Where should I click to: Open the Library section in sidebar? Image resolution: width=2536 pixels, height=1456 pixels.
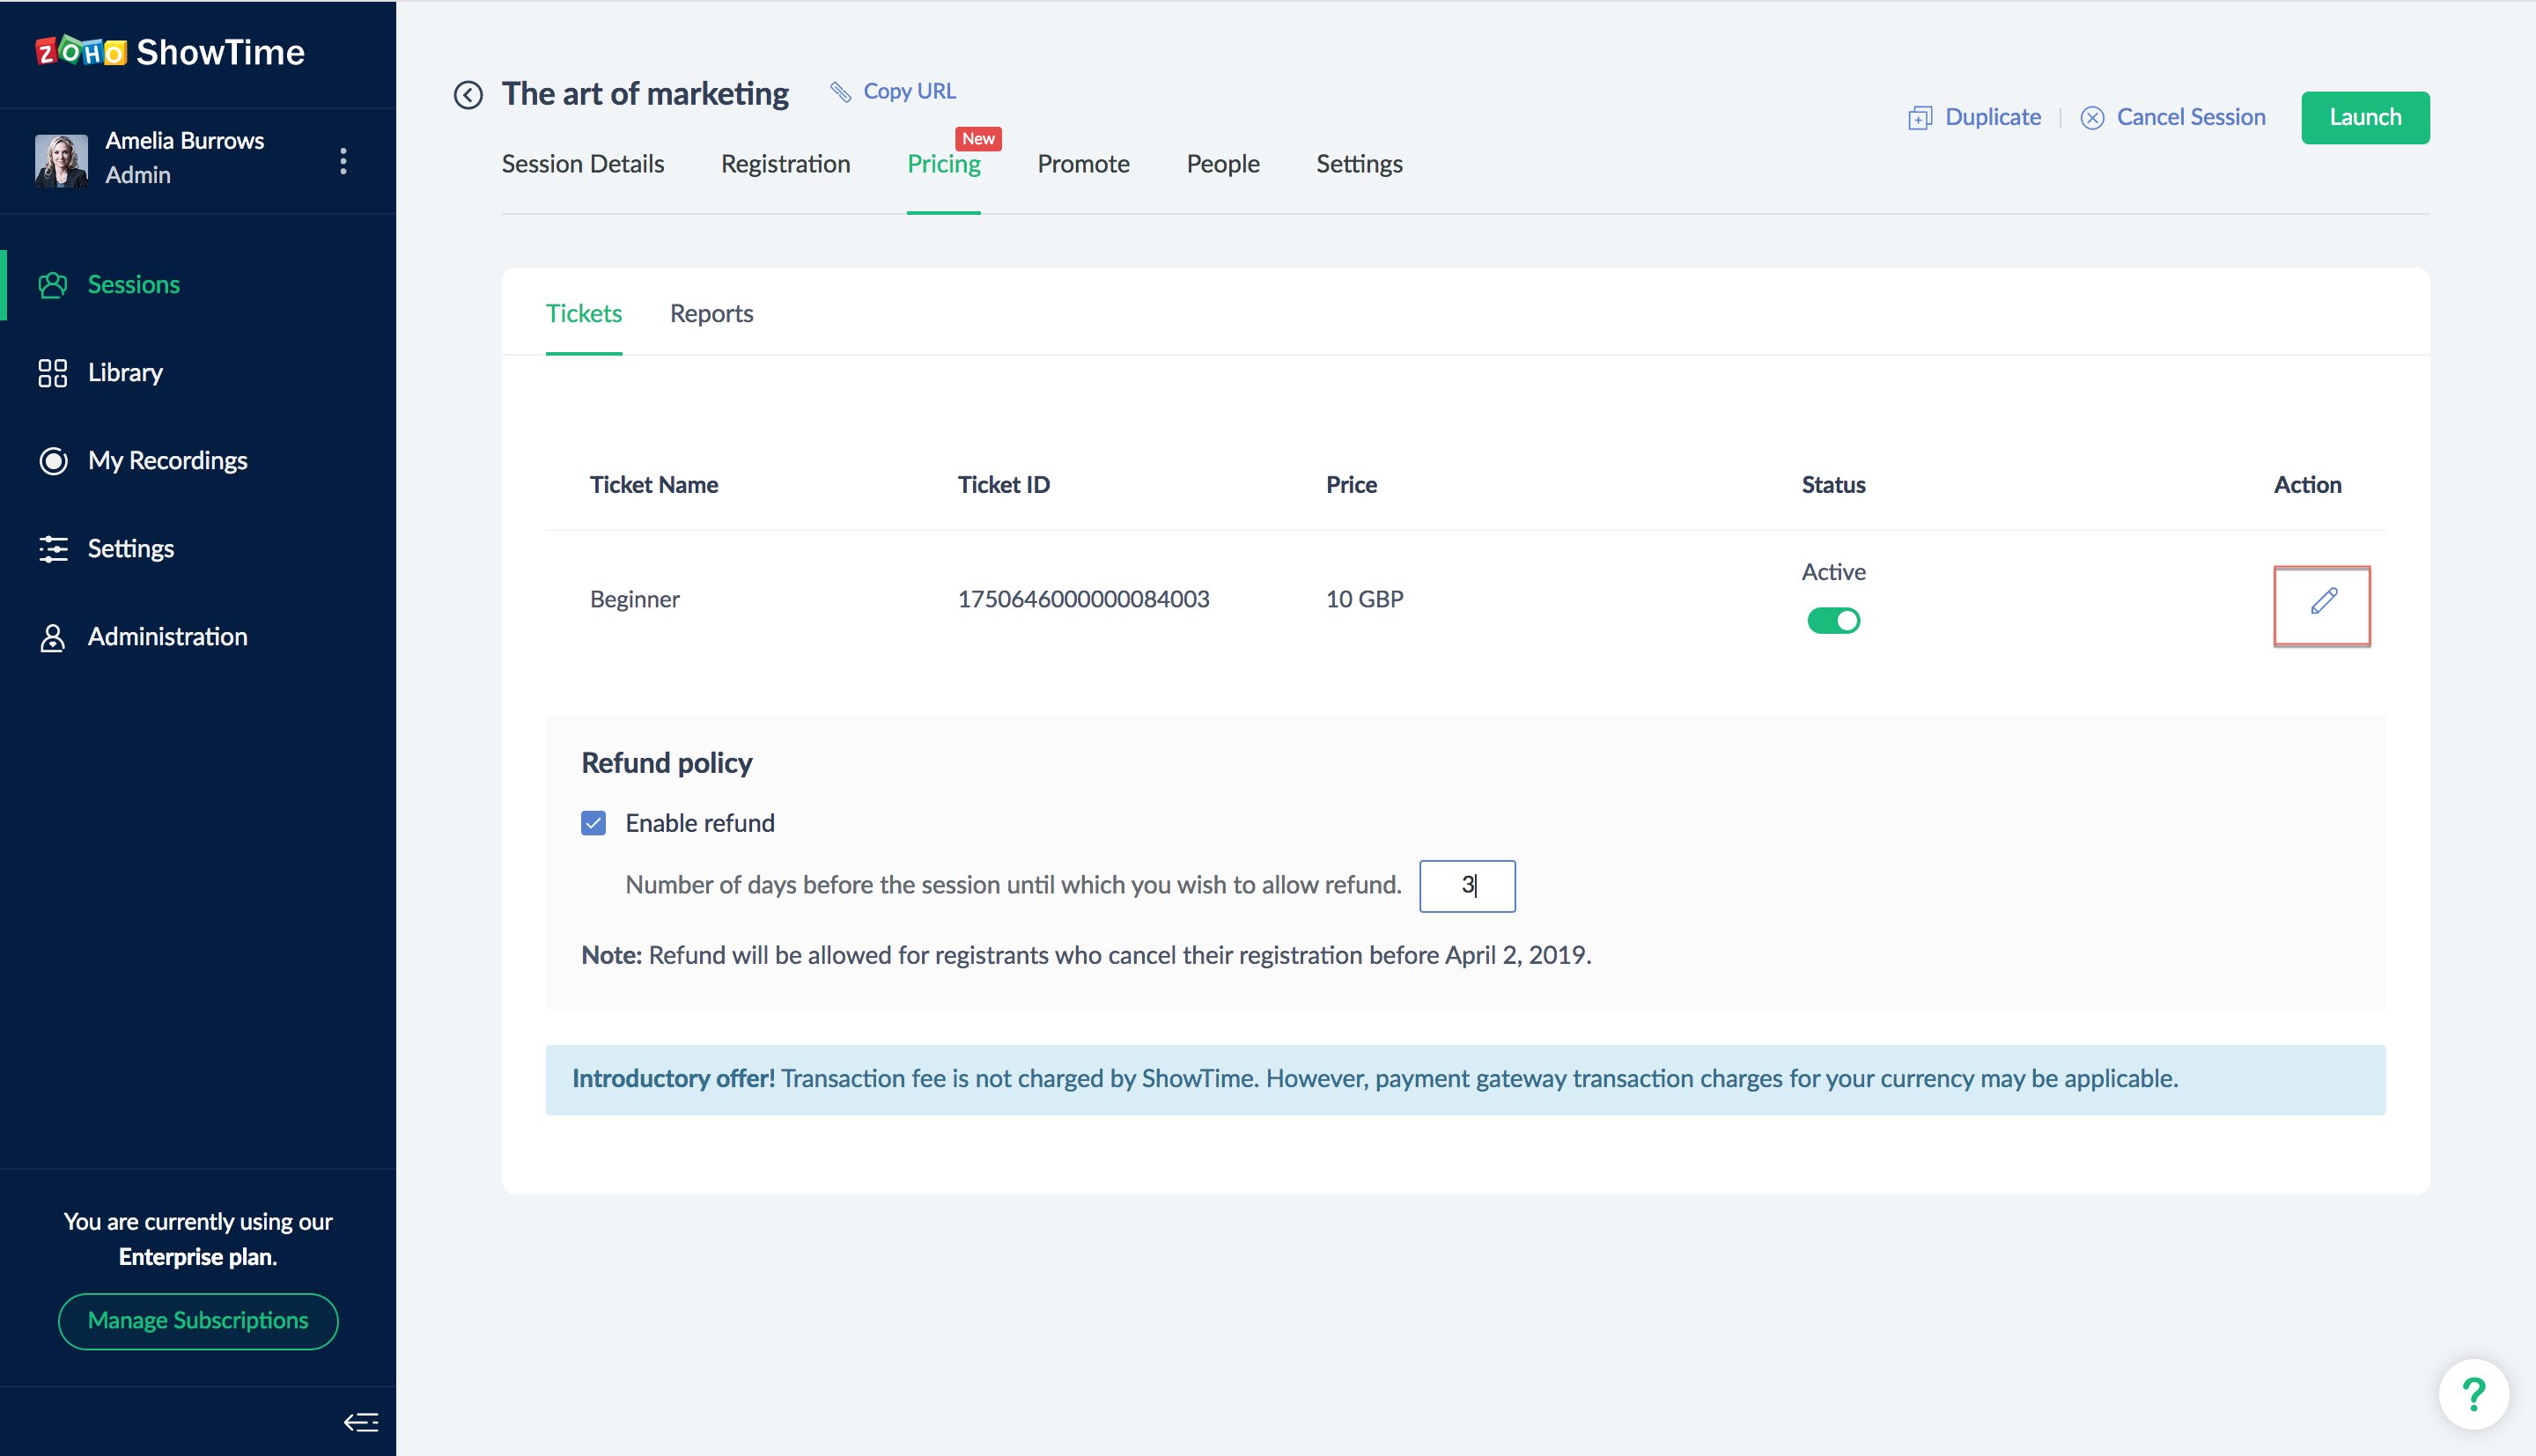[124, 373]
